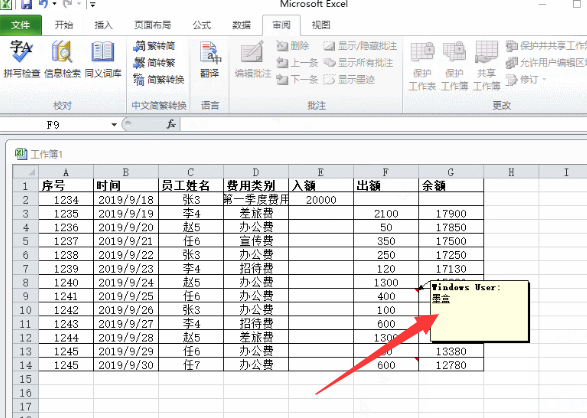Open the name box dropdown arrow
The height and width of the screenshot is (418, 587).
[114, 125]
